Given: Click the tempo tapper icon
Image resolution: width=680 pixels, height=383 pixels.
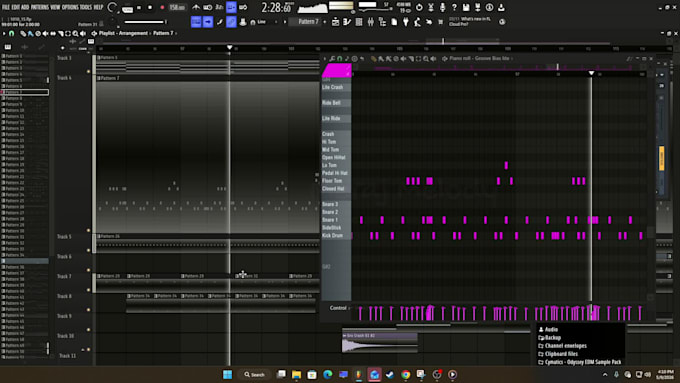Looking at the screenshot, I should (417, 22).
